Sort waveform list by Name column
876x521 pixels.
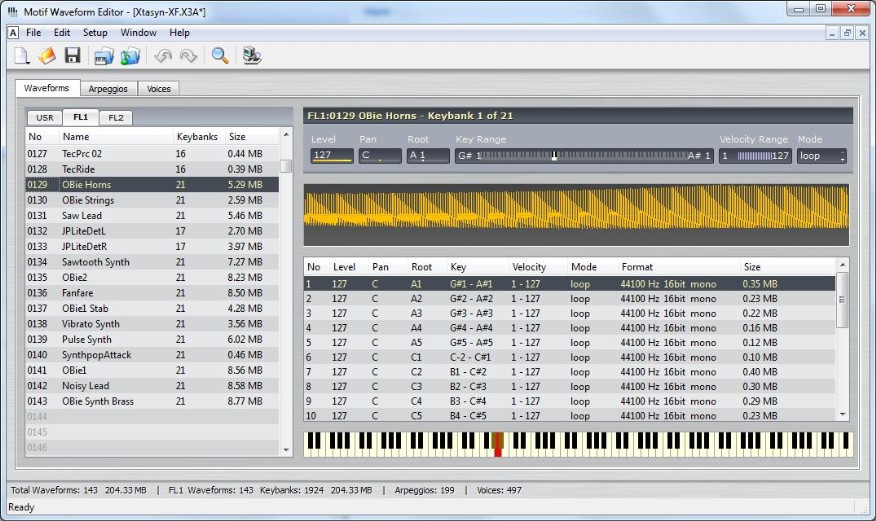(115, 137)
